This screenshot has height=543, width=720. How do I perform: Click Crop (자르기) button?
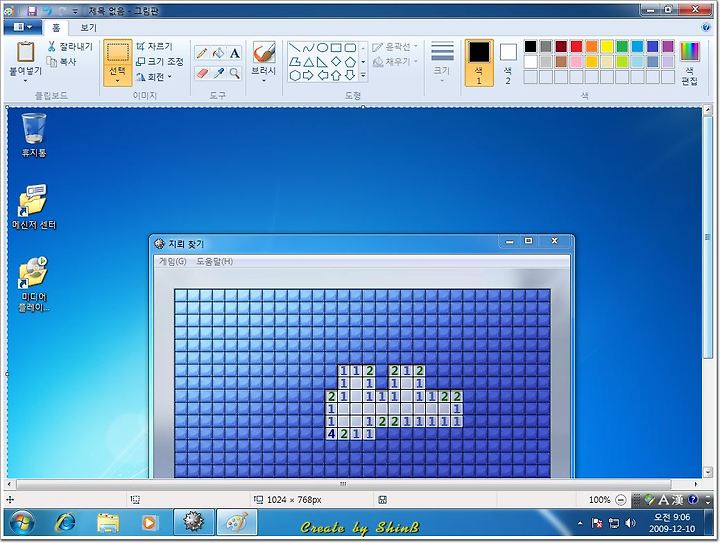[x=154, y=46]
